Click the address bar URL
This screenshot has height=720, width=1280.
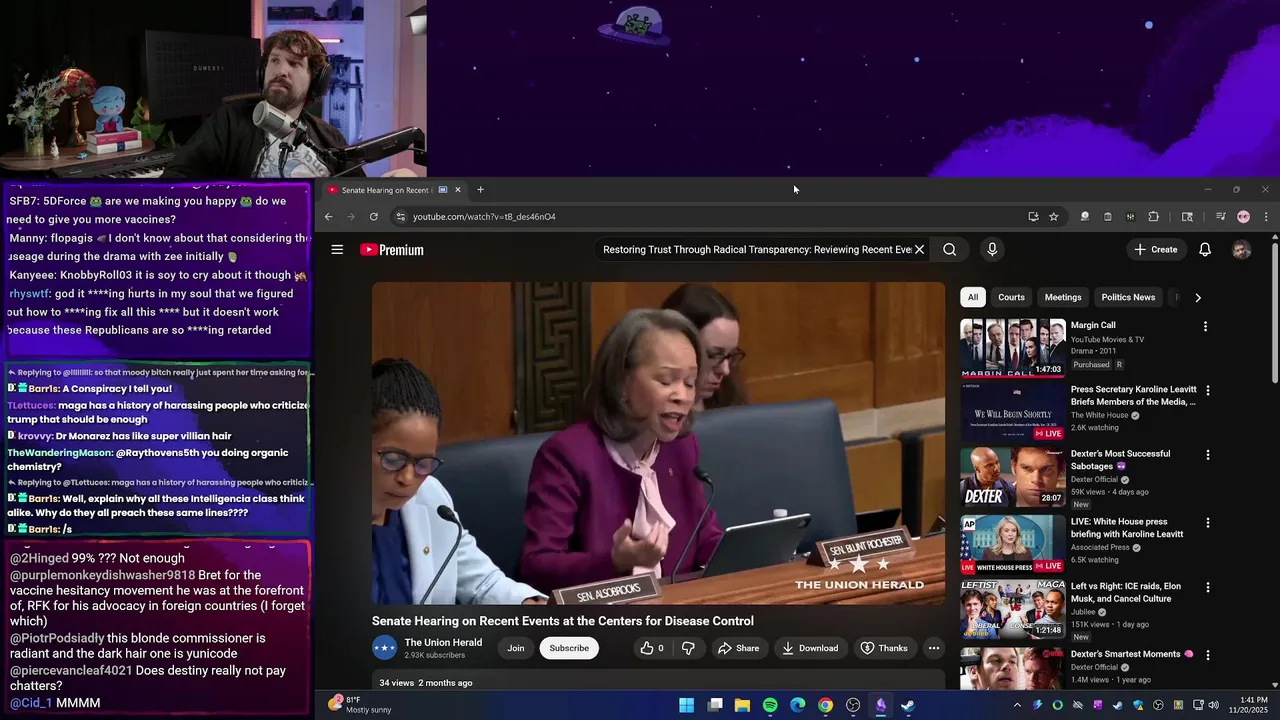pyautogui.click(x=484, y=217)
